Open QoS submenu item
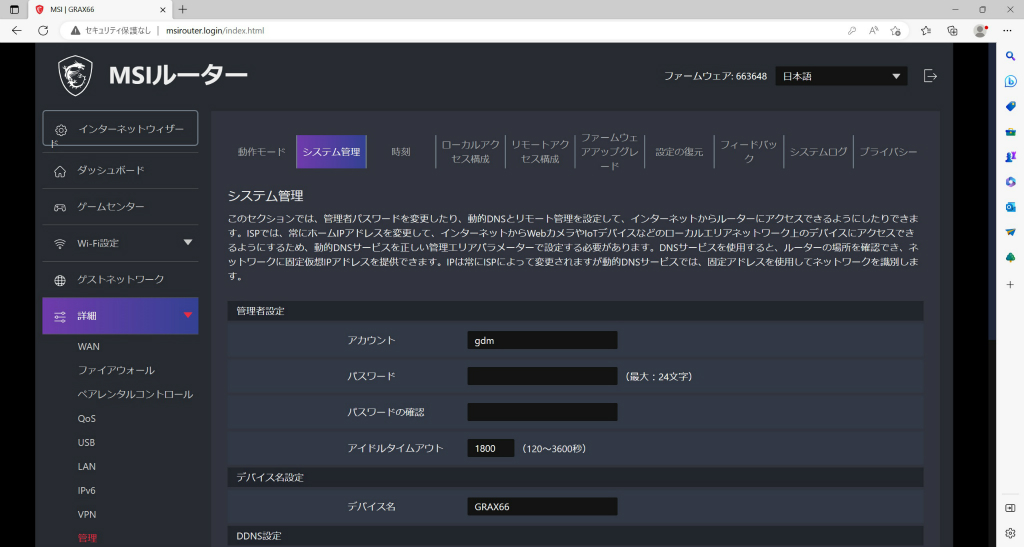Image resolution: width=1024 pixels, height=547 pixels. click(86, 419)
